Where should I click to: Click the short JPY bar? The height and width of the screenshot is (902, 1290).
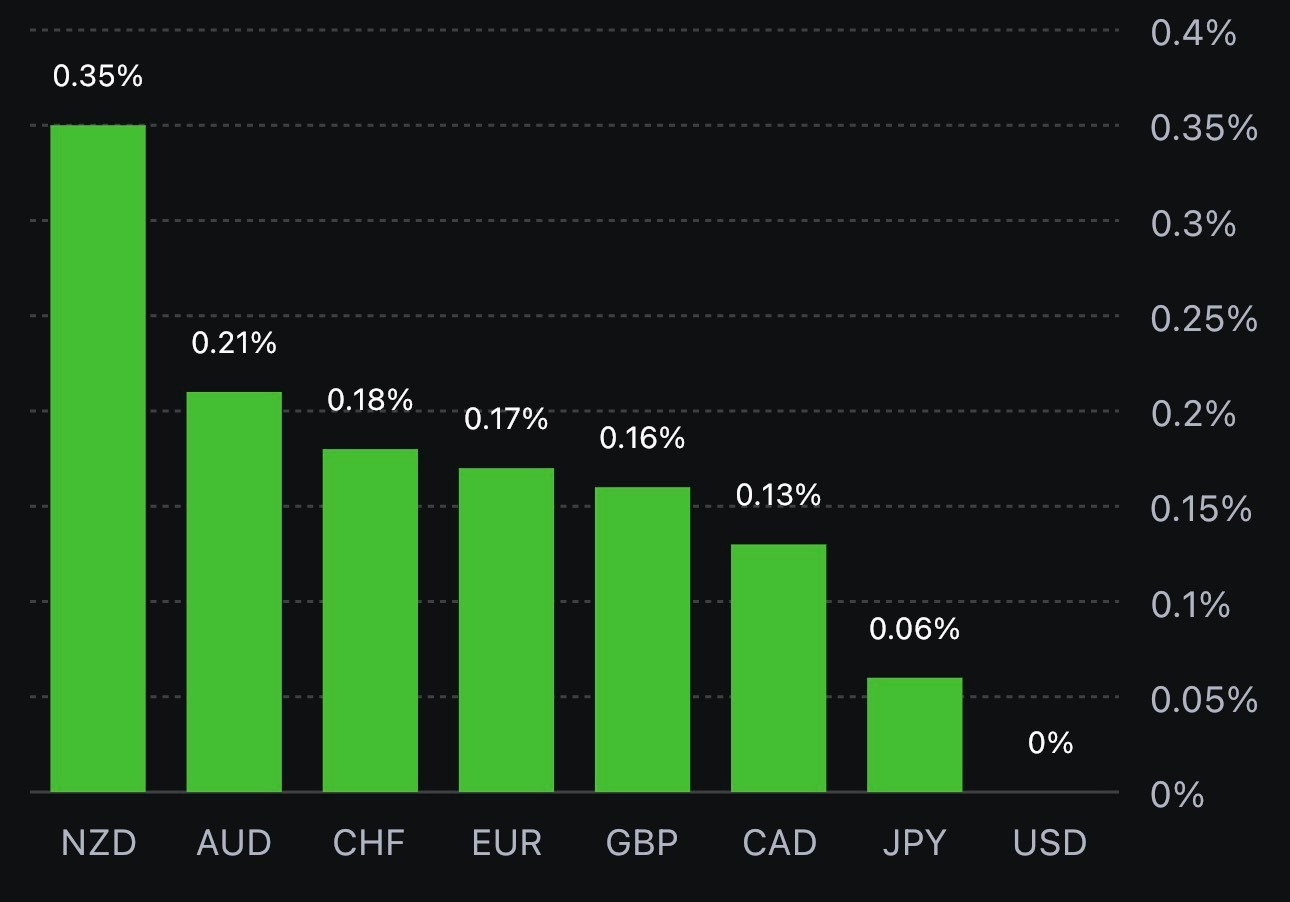914,734
